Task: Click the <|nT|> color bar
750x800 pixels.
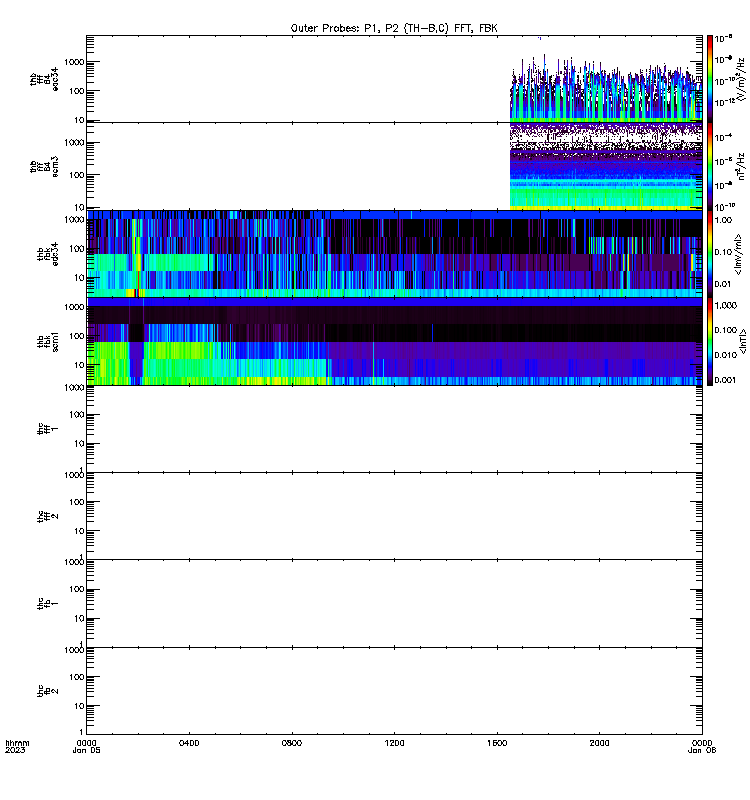Action: (710, 341)
